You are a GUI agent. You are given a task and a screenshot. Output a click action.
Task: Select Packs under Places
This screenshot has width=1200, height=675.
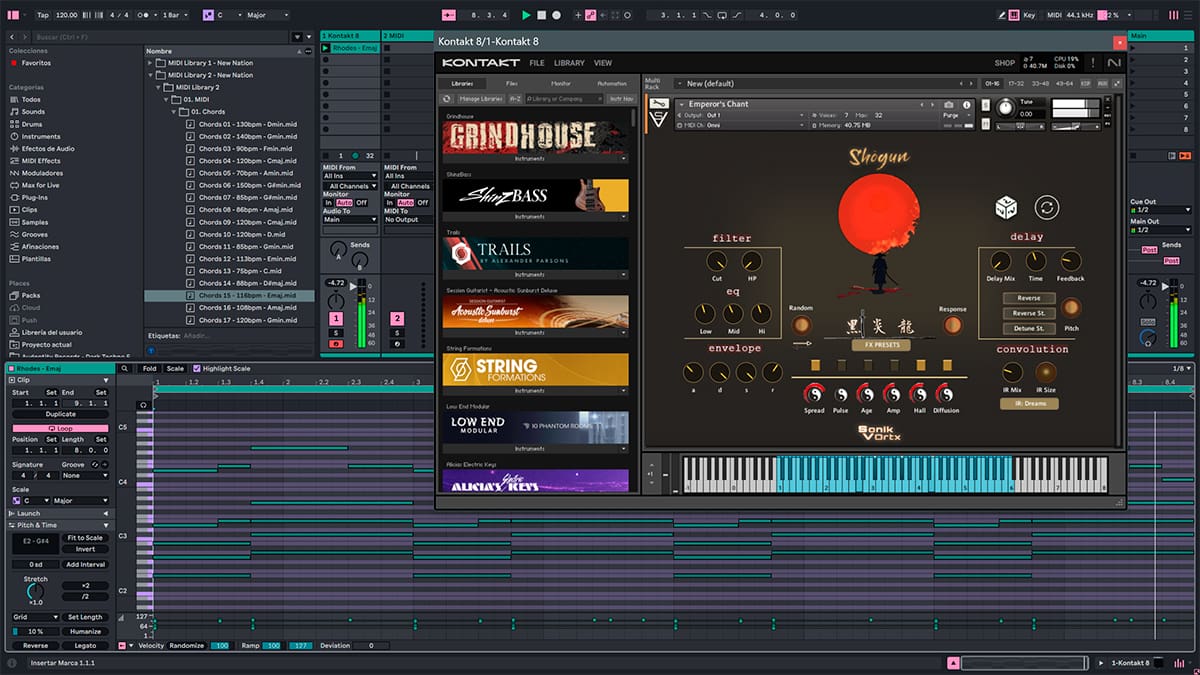click(x=30, y=295)
